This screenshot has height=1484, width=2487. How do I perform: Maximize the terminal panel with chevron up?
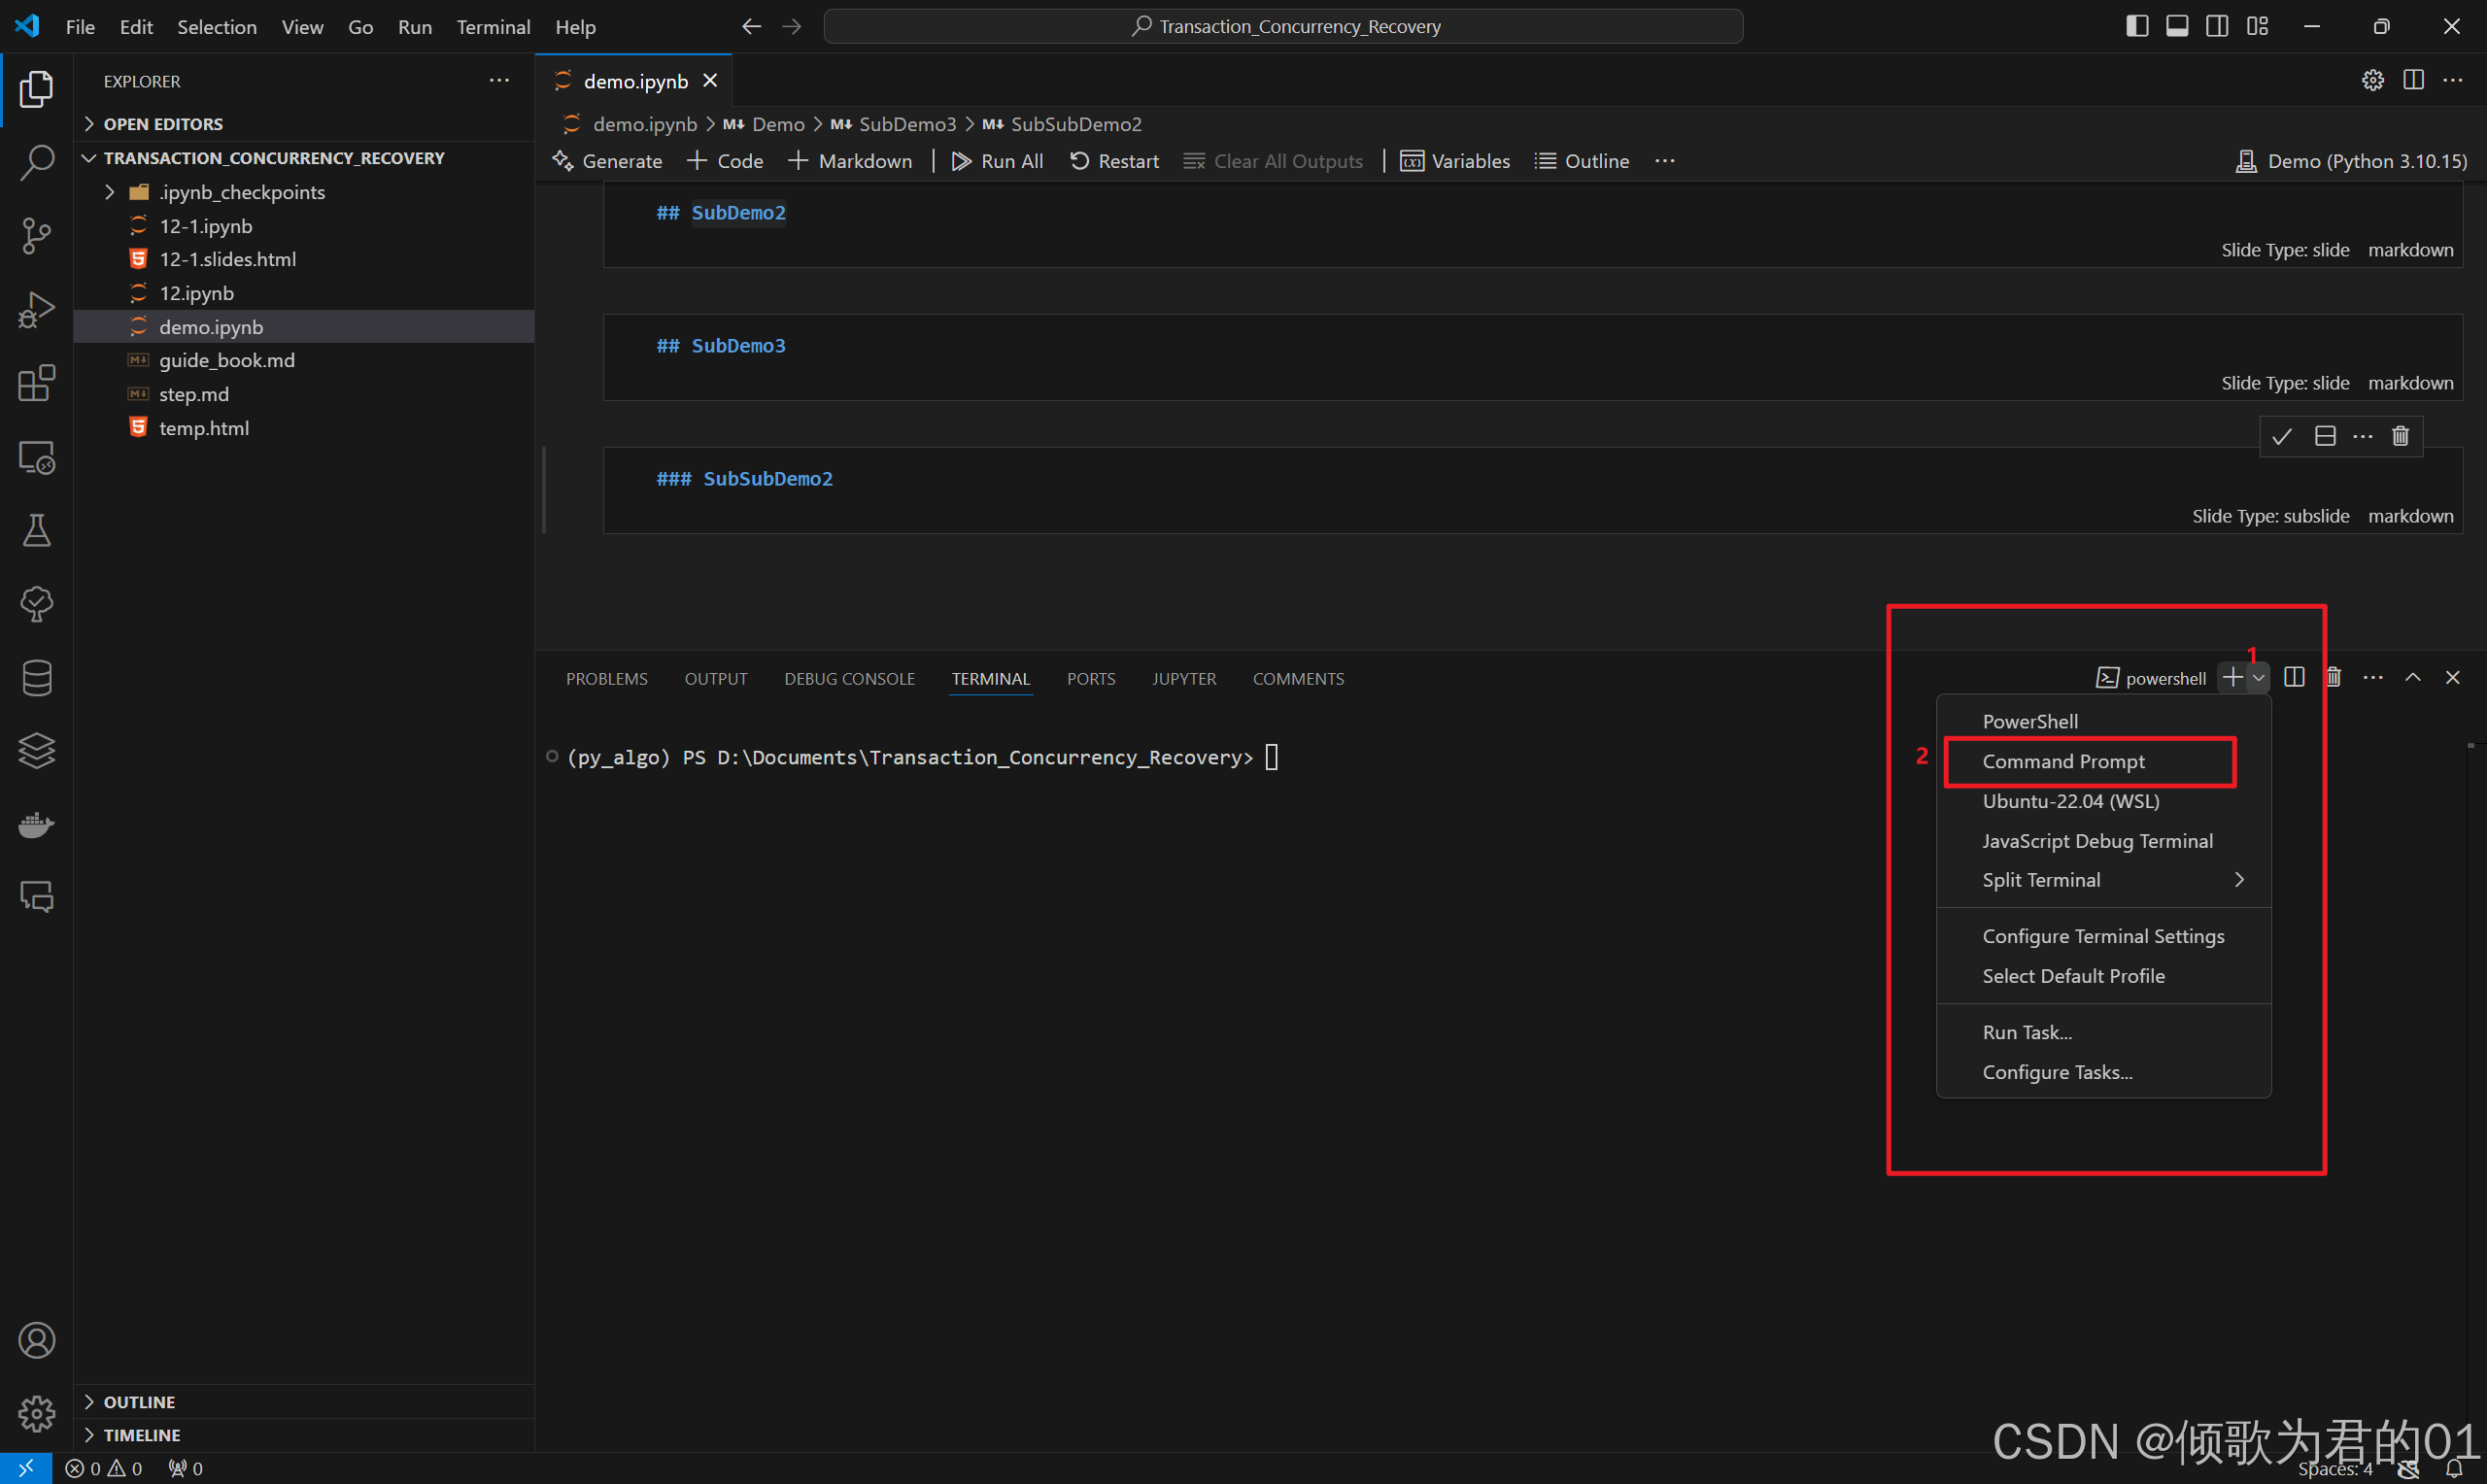tap(2413, 678)
